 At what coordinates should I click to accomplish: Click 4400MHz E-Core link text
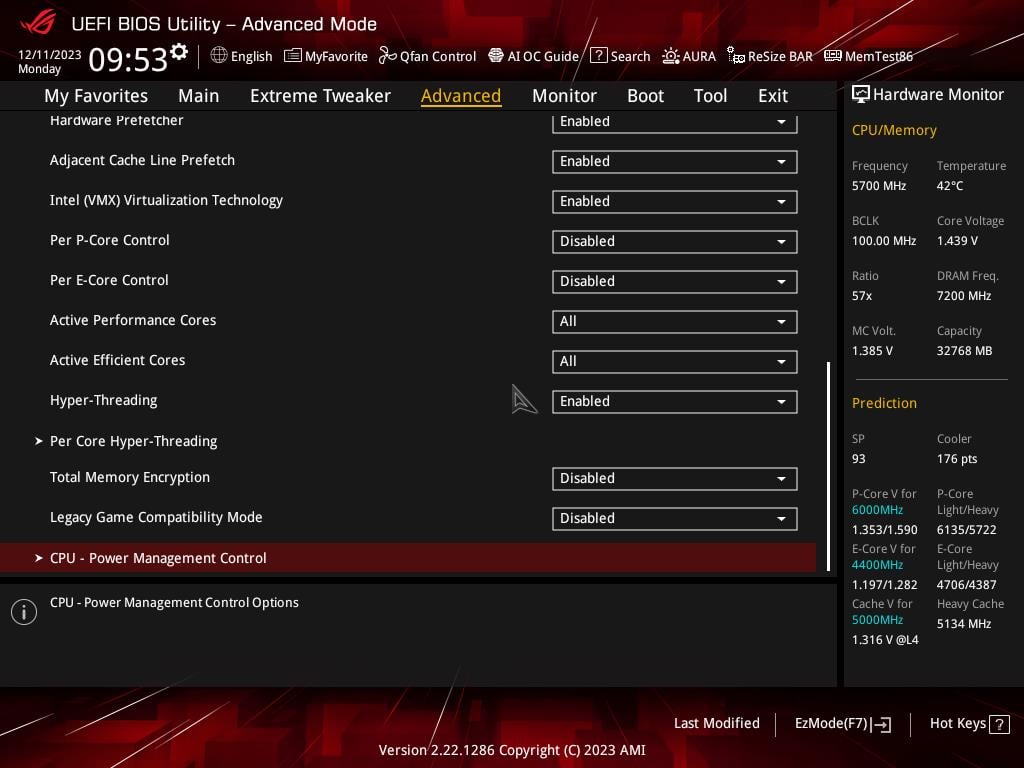coord(877,565)
